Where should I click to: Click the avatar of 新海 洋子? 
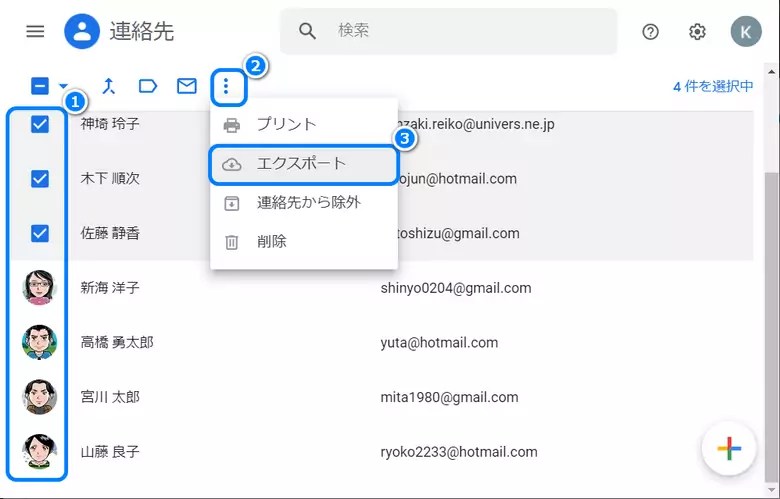click(x=39, y=288)
